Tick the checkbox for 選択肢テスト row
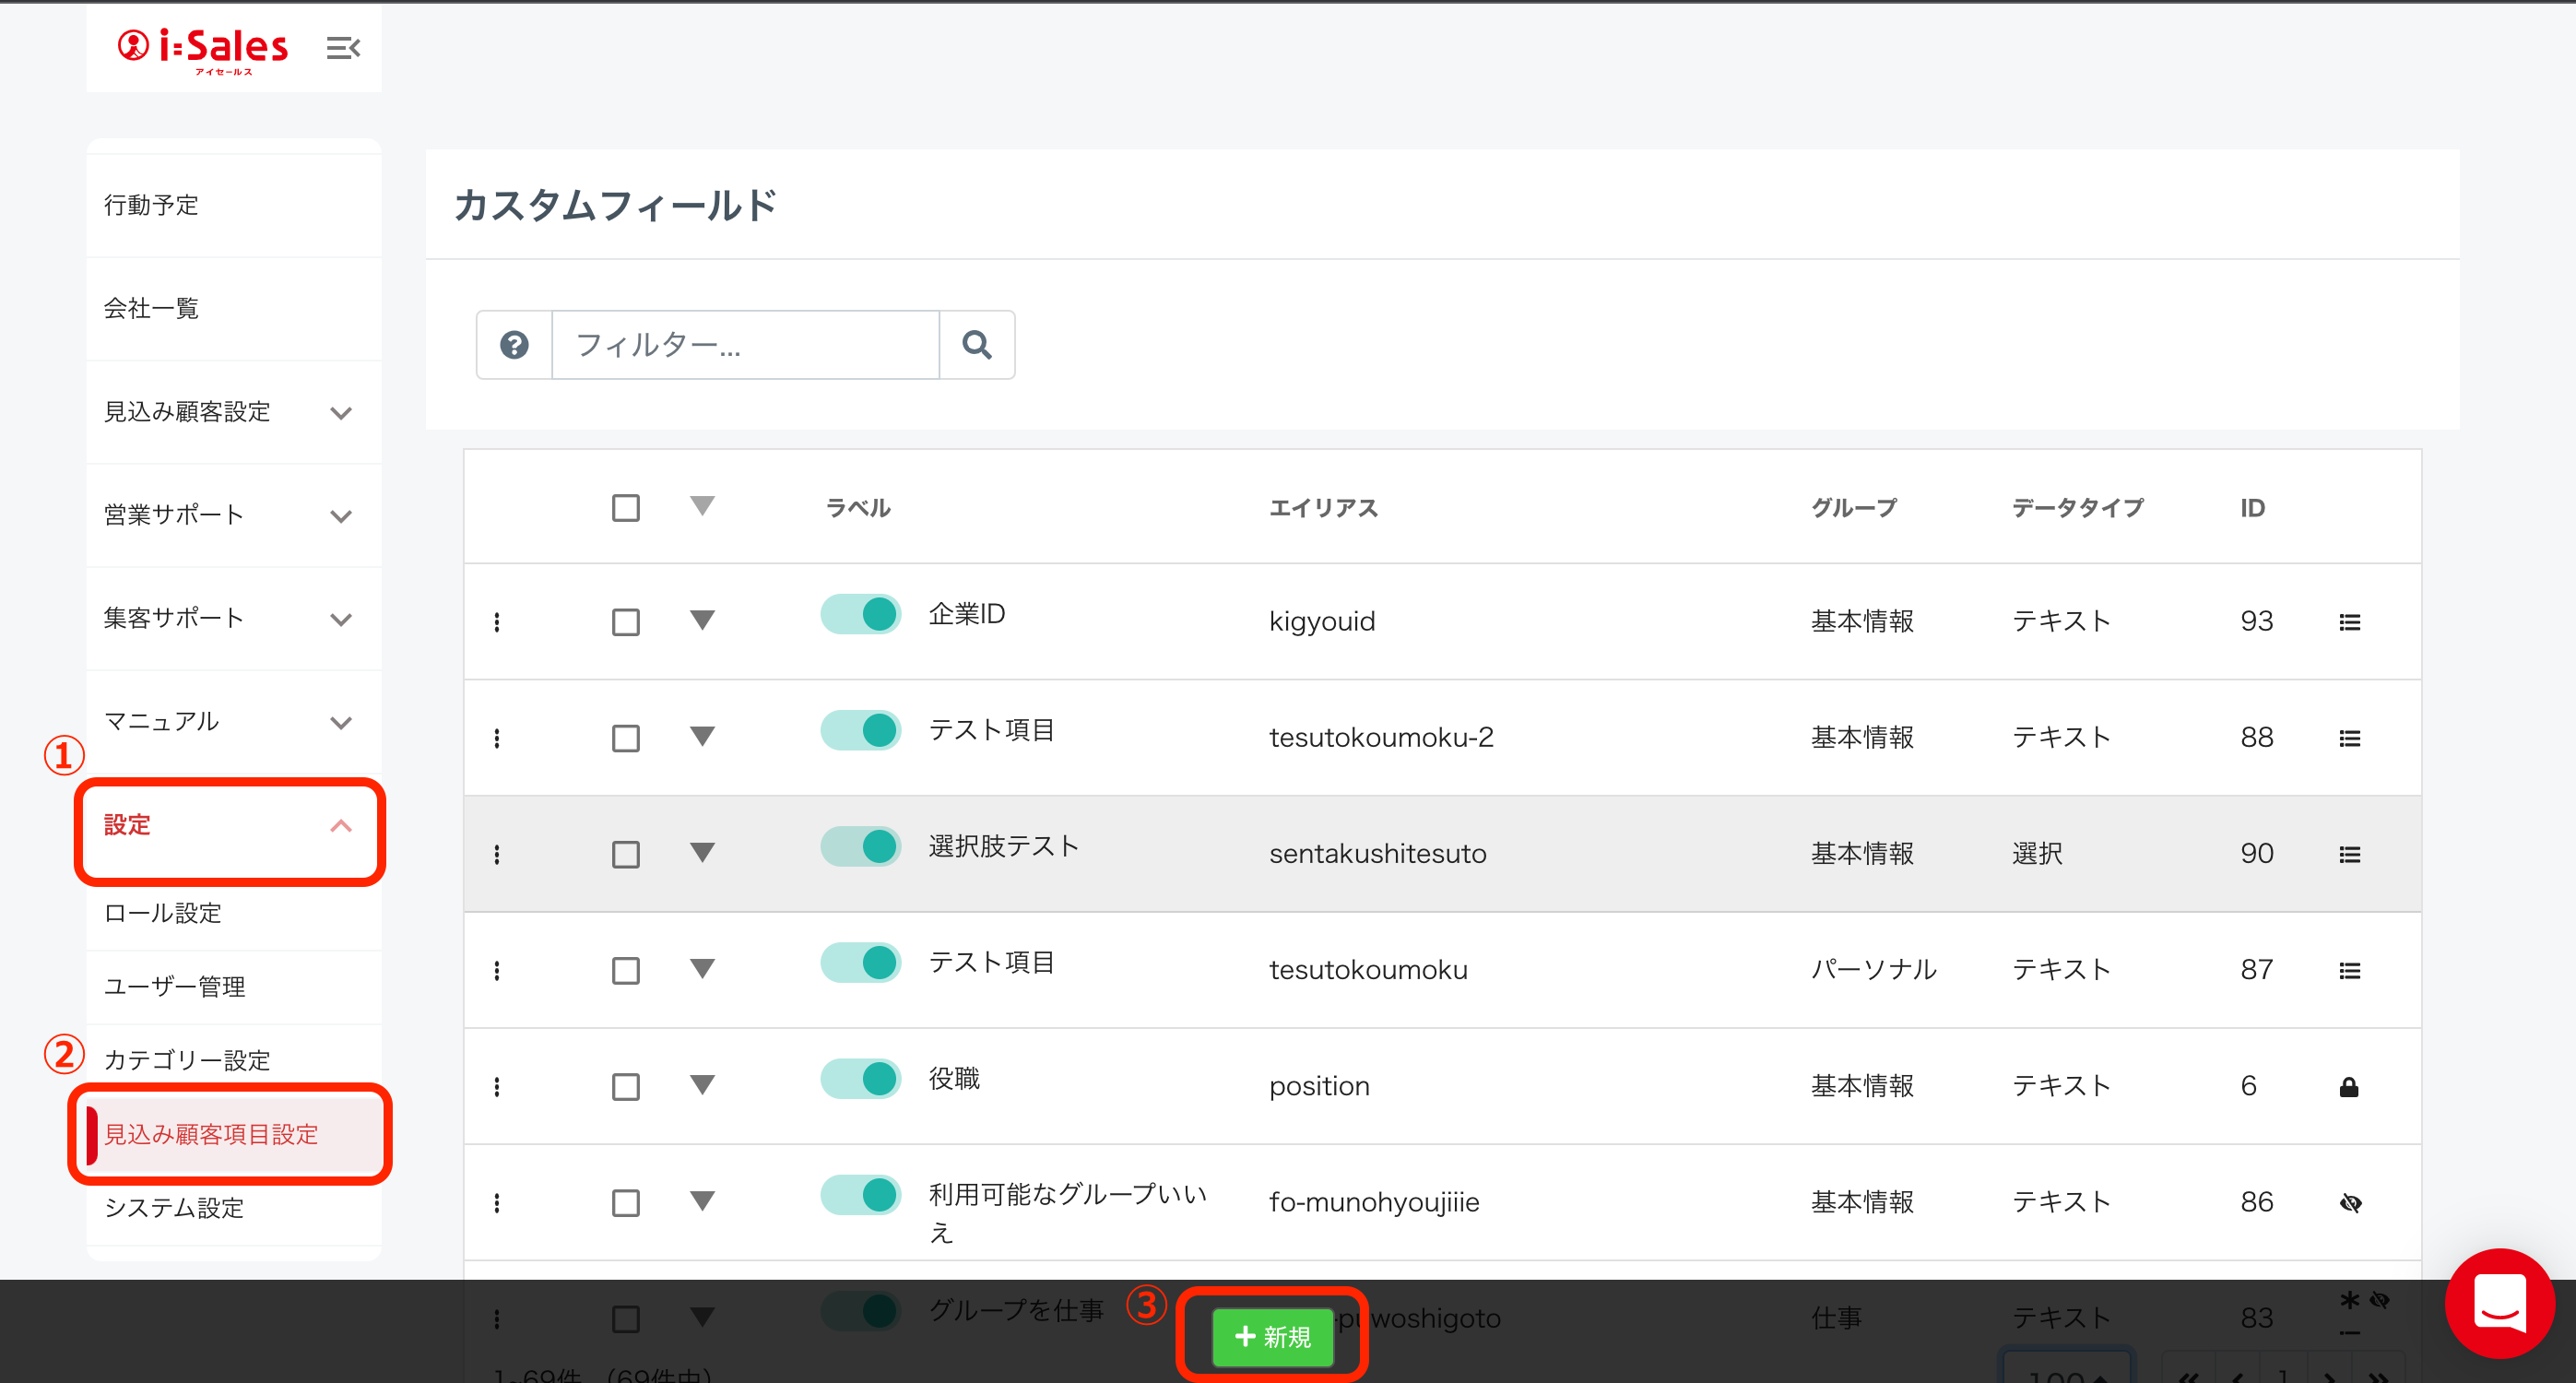 point(626,854)
